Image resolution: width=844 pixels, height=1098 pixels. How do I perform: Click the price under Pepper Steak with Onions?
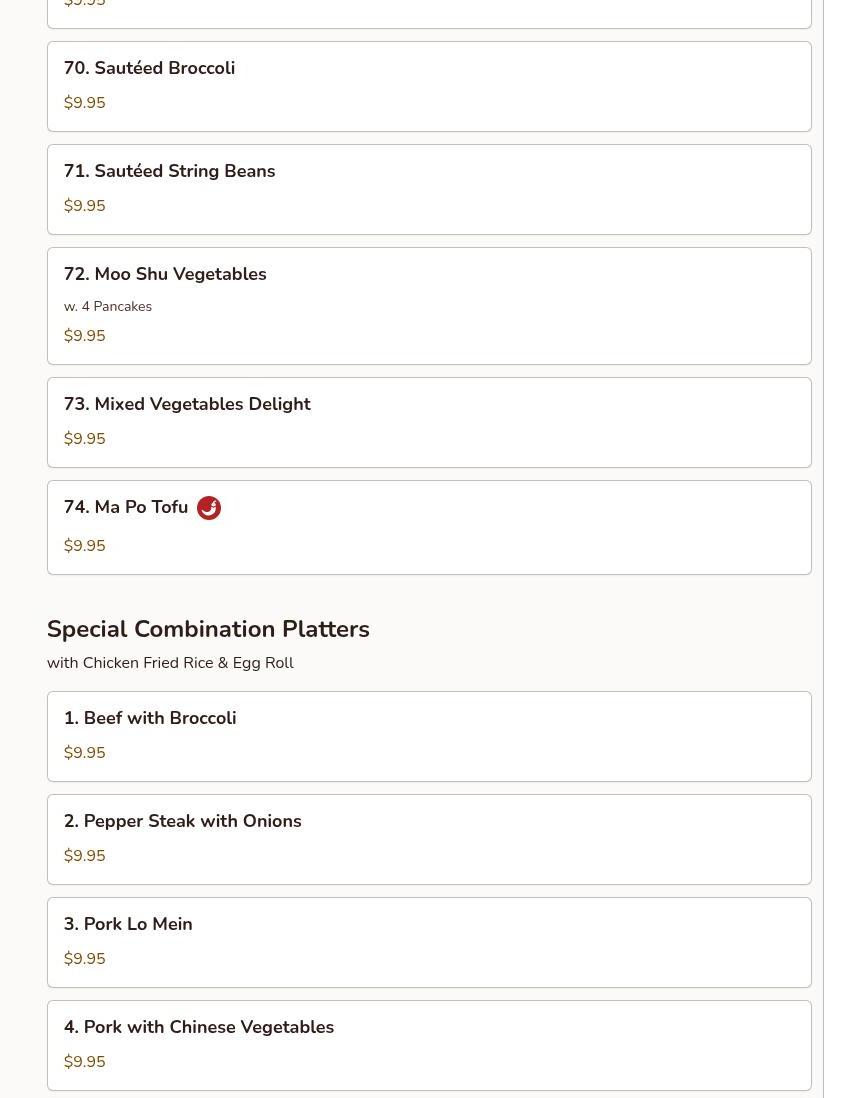84,856
